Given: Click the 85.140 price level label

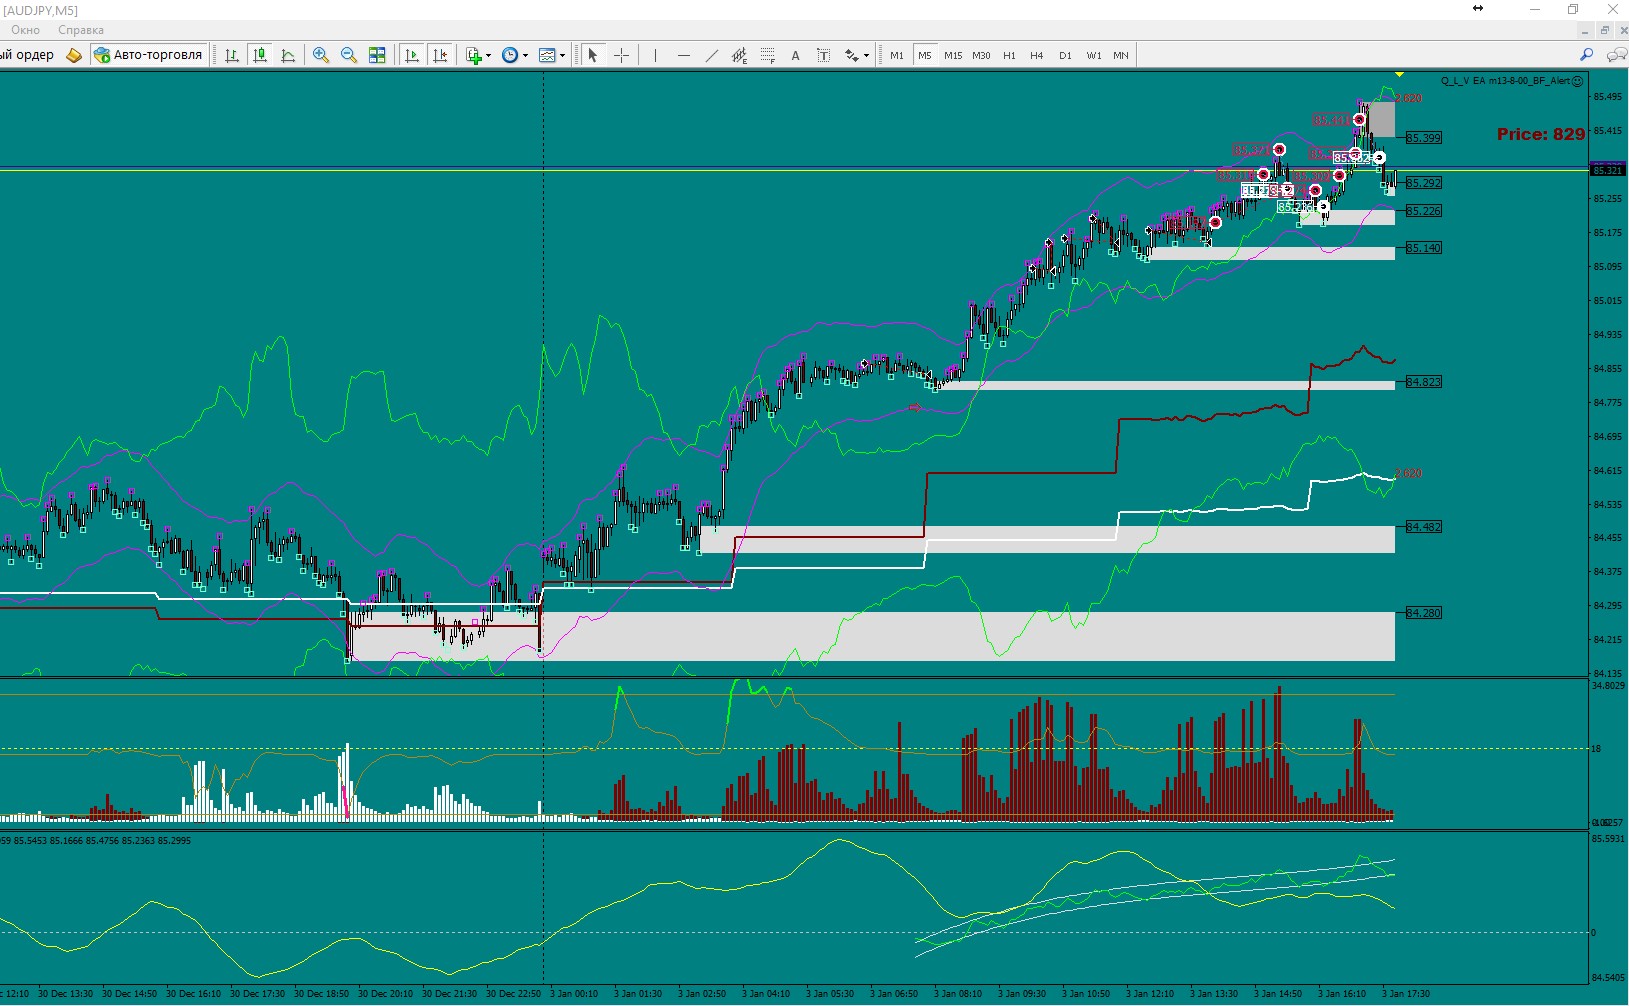Looking at the screenshot, I should (x=1423, y=248).
